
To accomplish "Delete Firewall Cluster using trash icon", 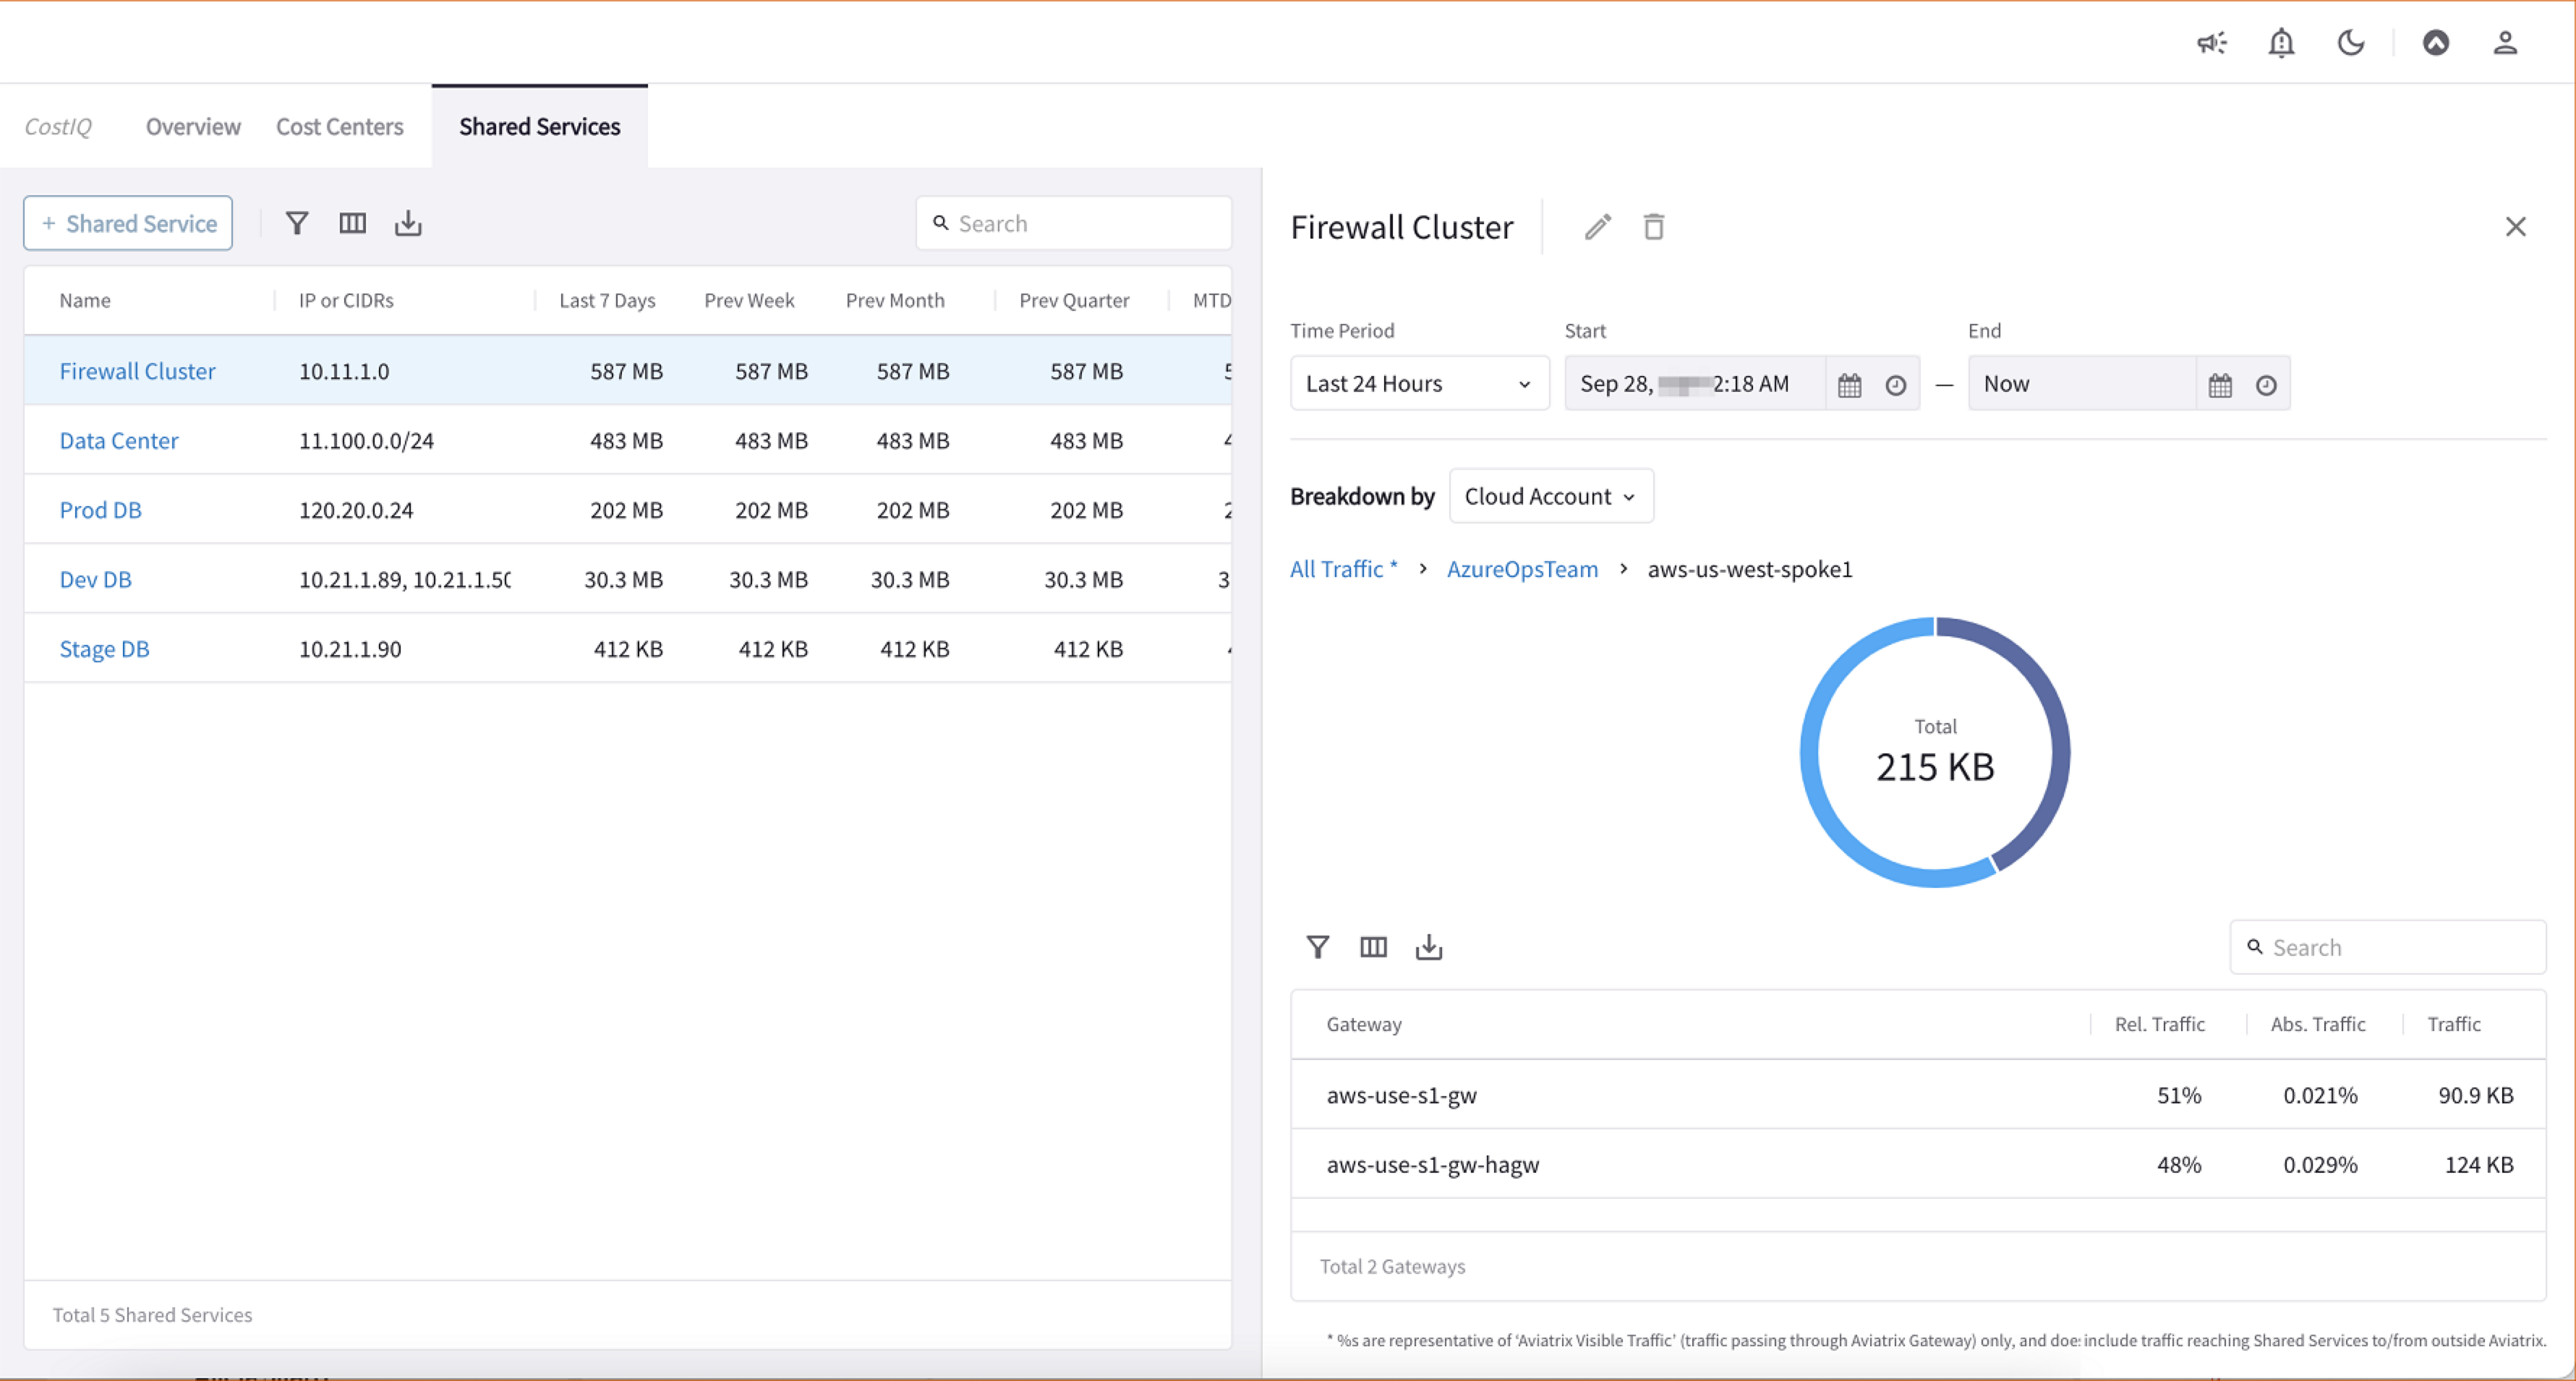I will coord(1654,227).
